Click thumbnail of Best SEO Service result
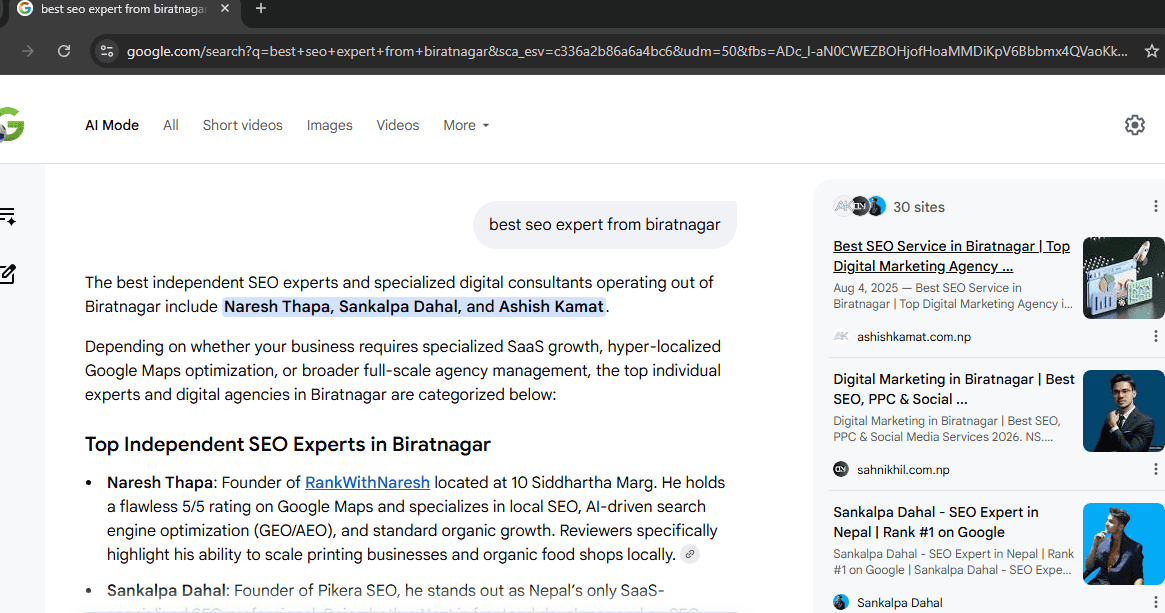The height and width of the screenshot is (613, 1165). point(1123,278)
